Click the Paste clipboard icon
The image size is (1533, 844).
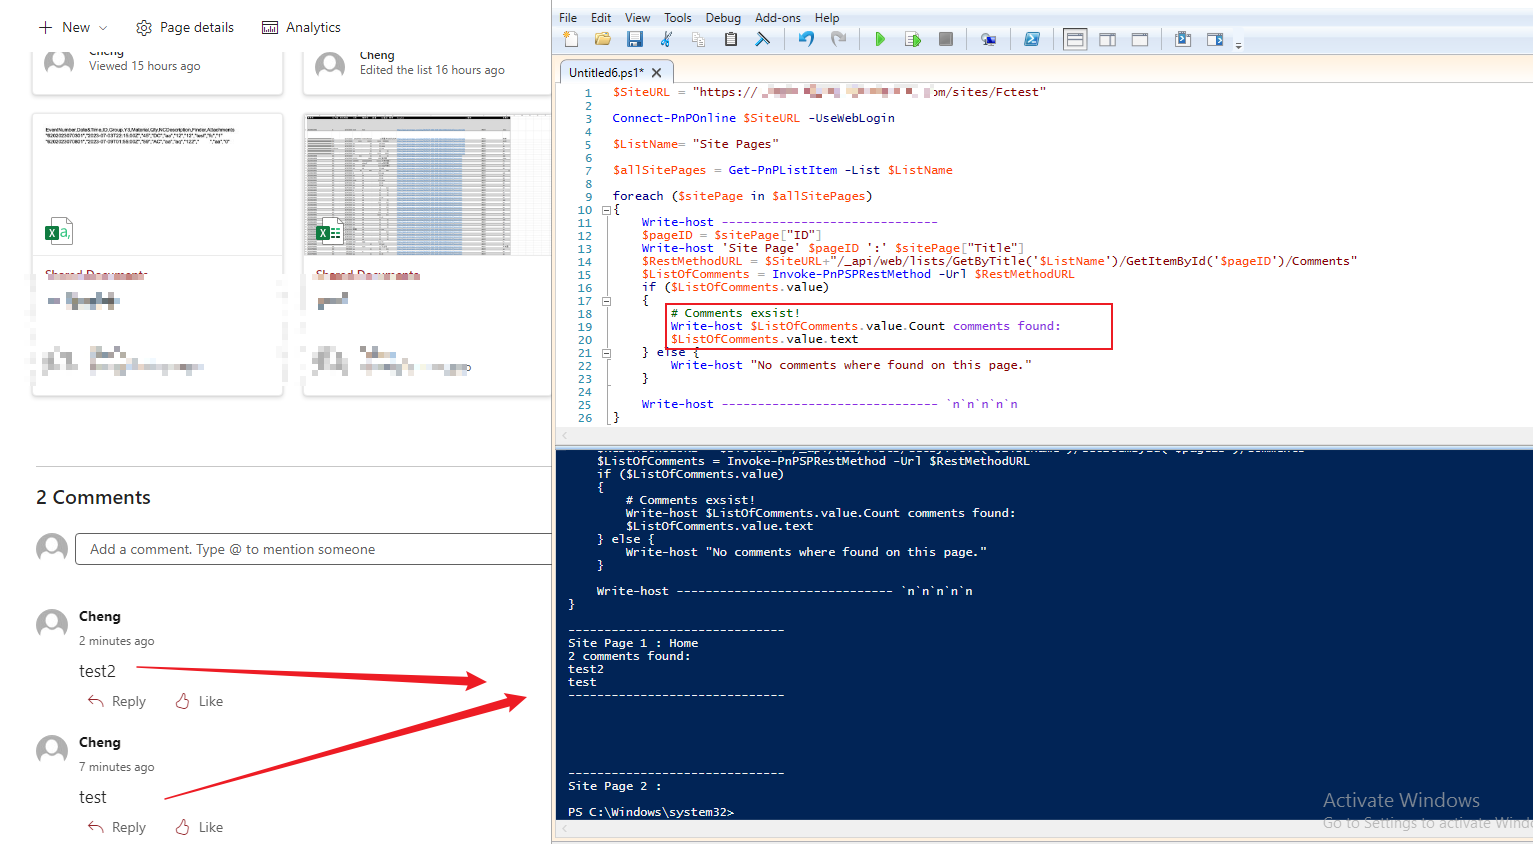731,39
